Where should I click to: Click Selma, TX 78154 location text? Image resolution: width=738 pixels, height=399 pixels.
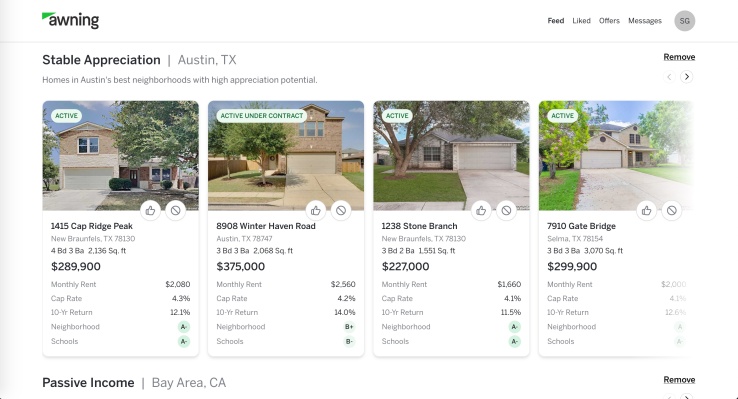pos(575,239)
